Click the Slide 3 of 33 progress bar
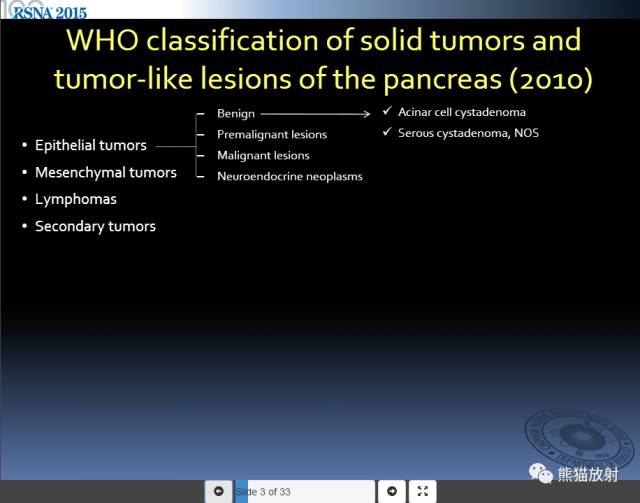Viewport: 640px width, 503px height. pos(304,492)
